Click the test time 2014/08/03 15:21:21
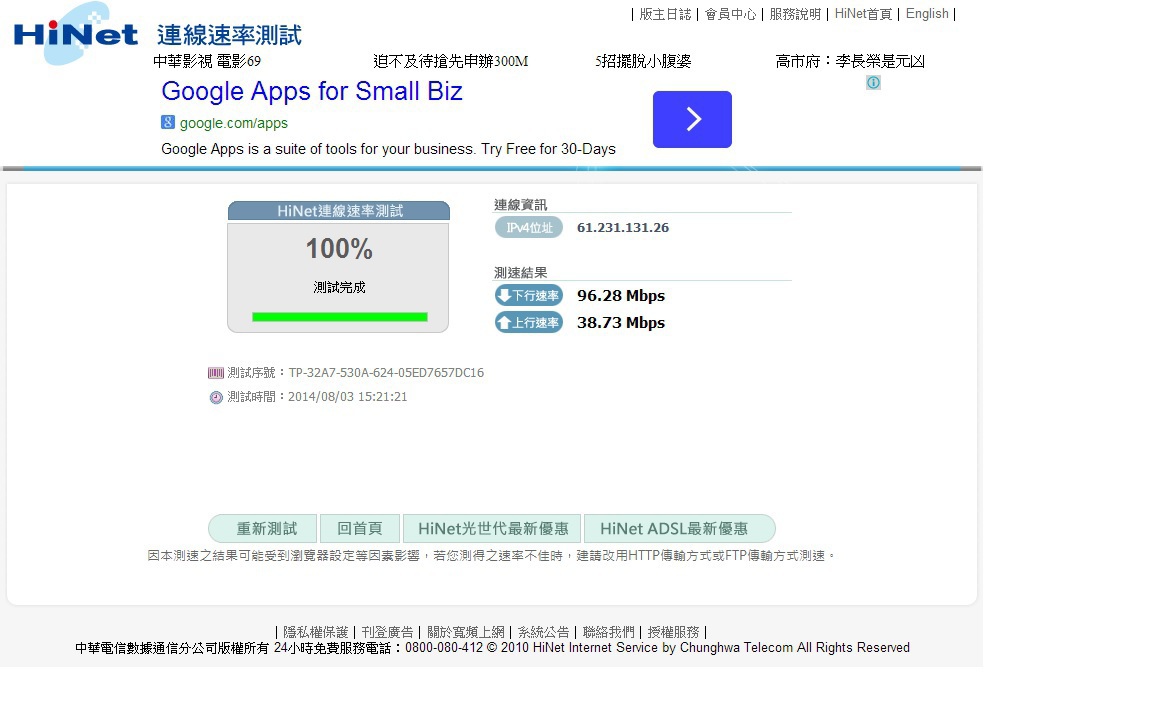1152x720 pixels. 348,397
